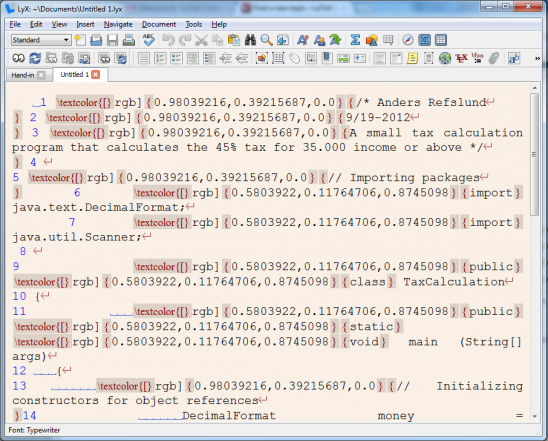Click the text 'TaxCalculation' in editor
The width and height of the screenshot is (548, 441).
point(454,282)
